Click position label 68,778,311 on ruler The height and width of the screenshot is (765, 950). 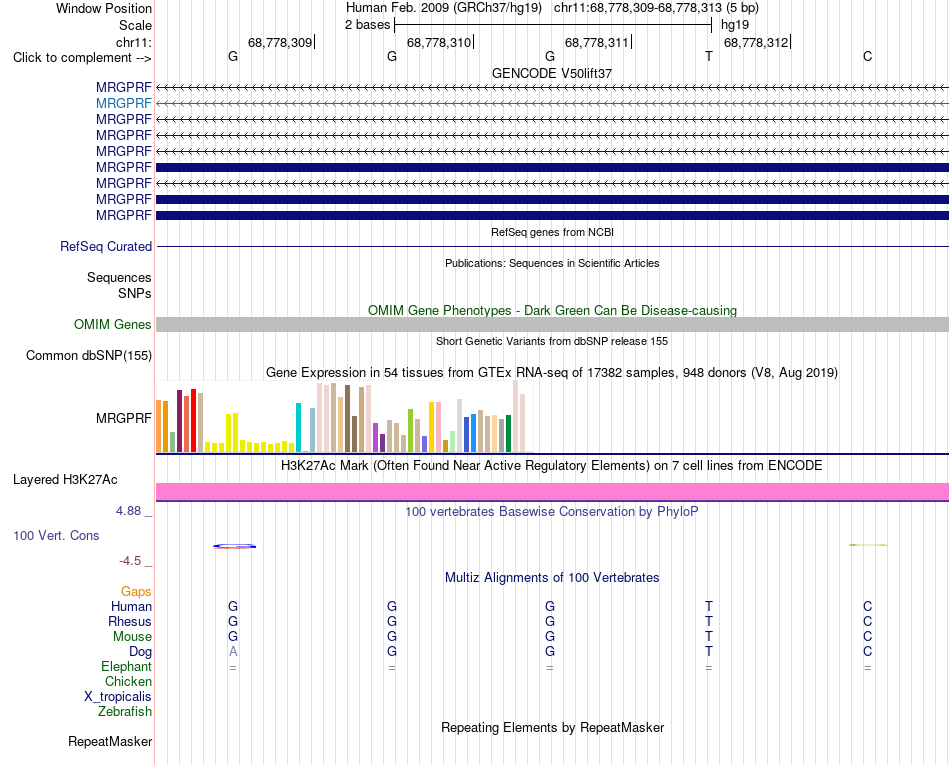[x=597, y=42]
